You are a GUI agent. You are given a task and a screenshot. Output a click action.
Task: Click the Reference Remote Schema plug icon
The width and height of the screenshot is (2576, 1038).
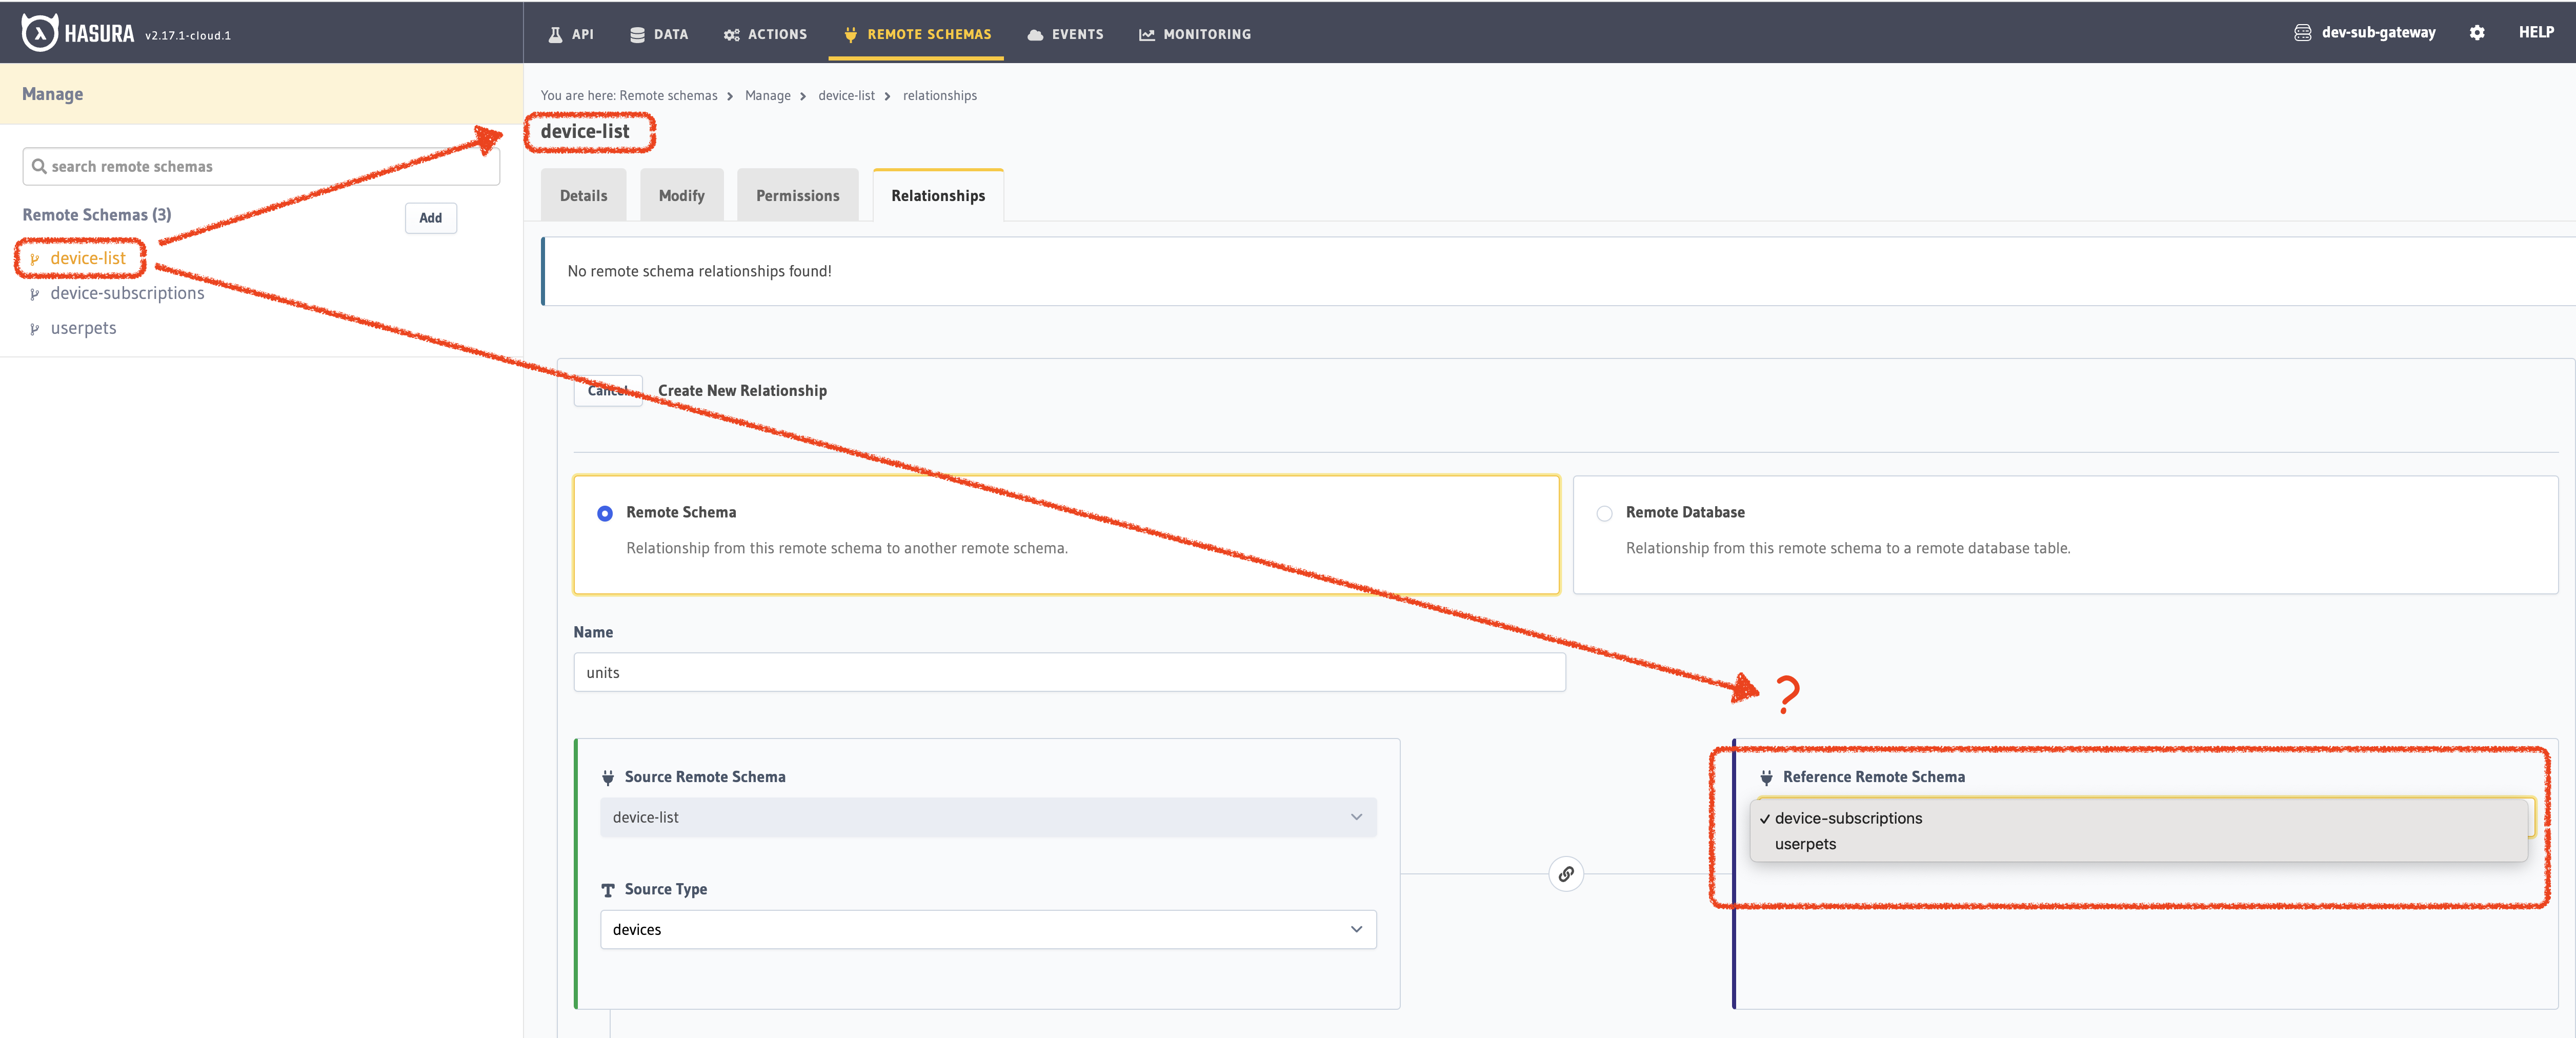1766,777
